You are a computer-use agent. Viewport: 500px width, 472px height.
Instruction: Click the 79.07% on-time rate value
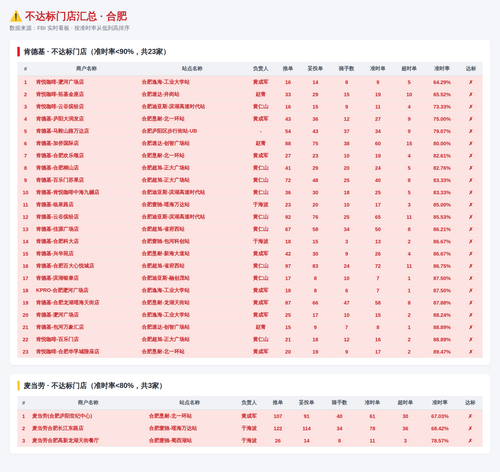[x=442, y=131]
